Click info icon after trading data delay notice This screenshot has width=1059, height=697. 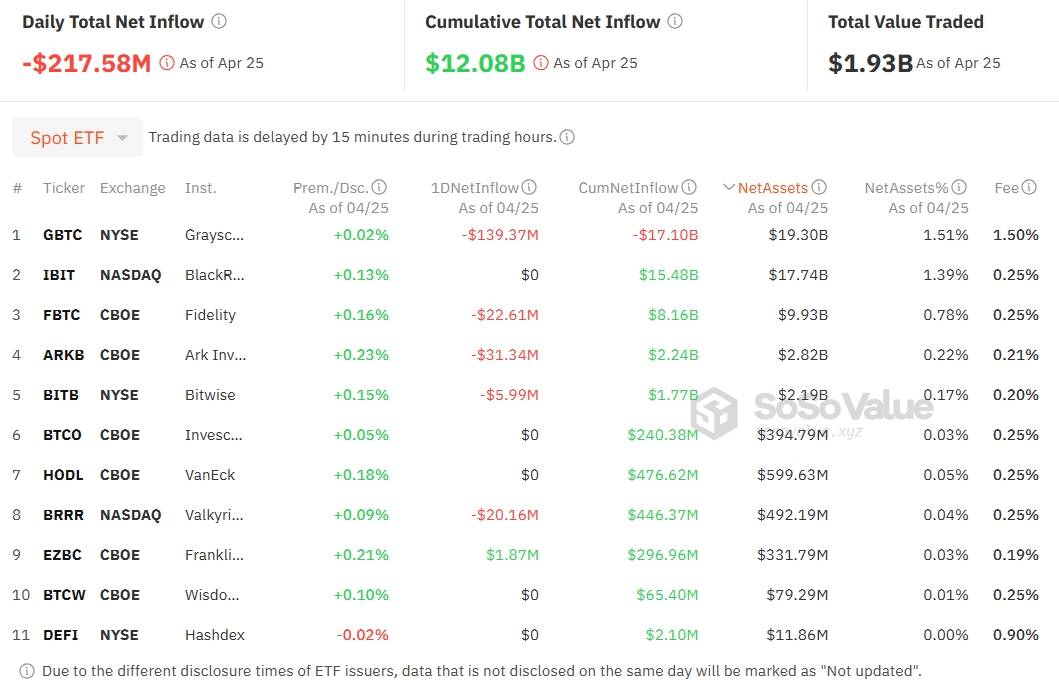tap(567, 137)
